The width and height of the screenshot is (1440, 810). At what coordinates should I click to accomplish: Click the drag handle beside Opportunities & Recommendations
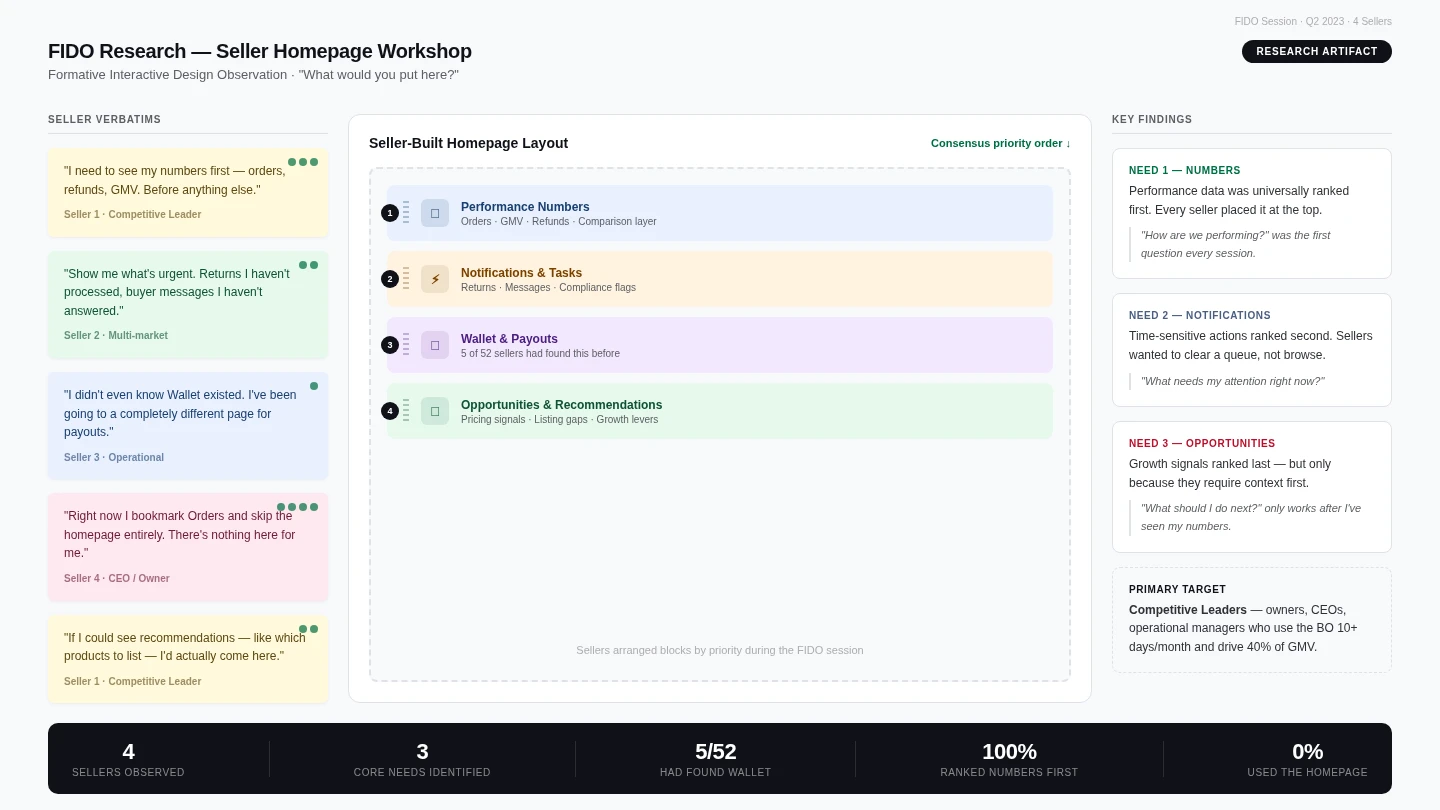(405, 411)
